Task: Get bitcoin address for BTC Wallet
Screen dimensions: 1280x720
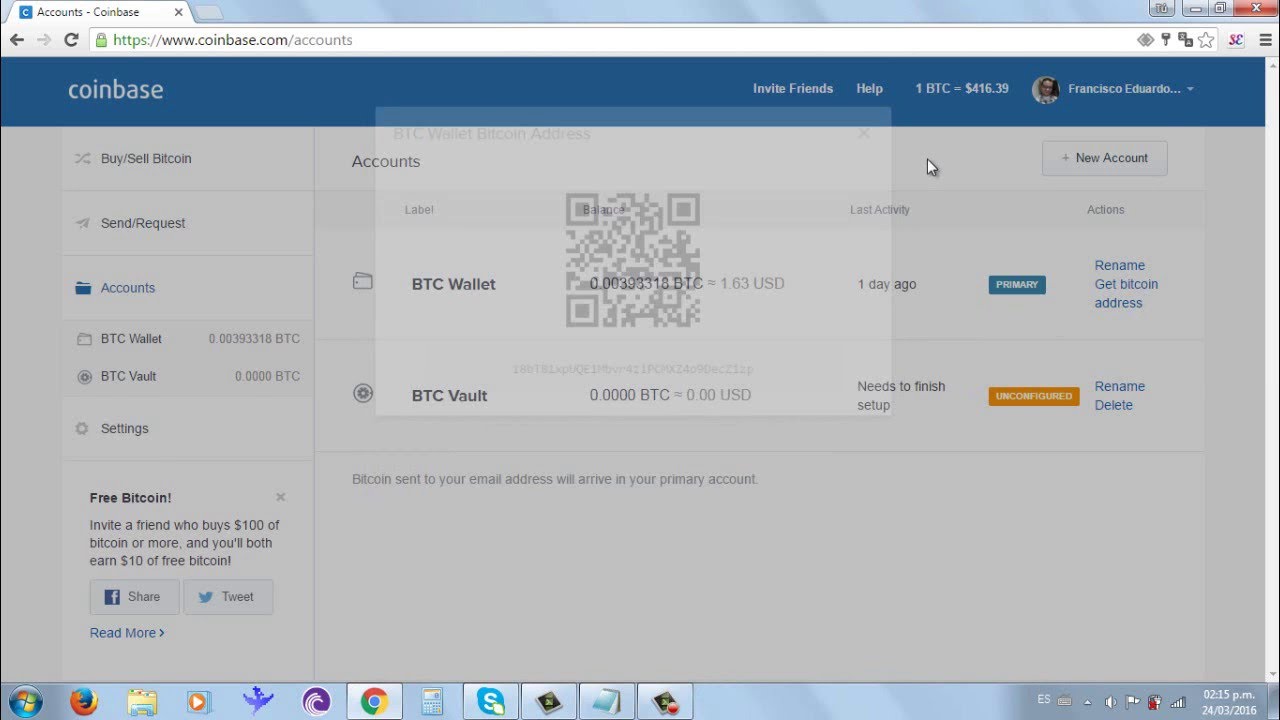Action: 1126,293
